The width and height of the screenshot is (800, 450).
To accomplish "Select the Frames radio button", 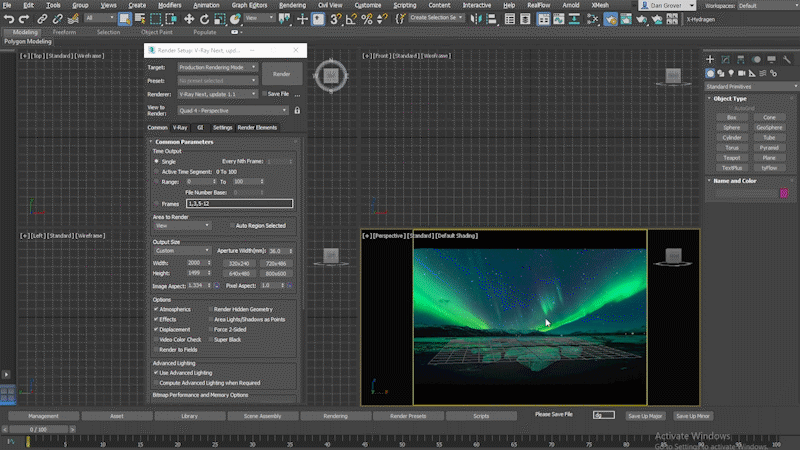I will coord(157,203).
